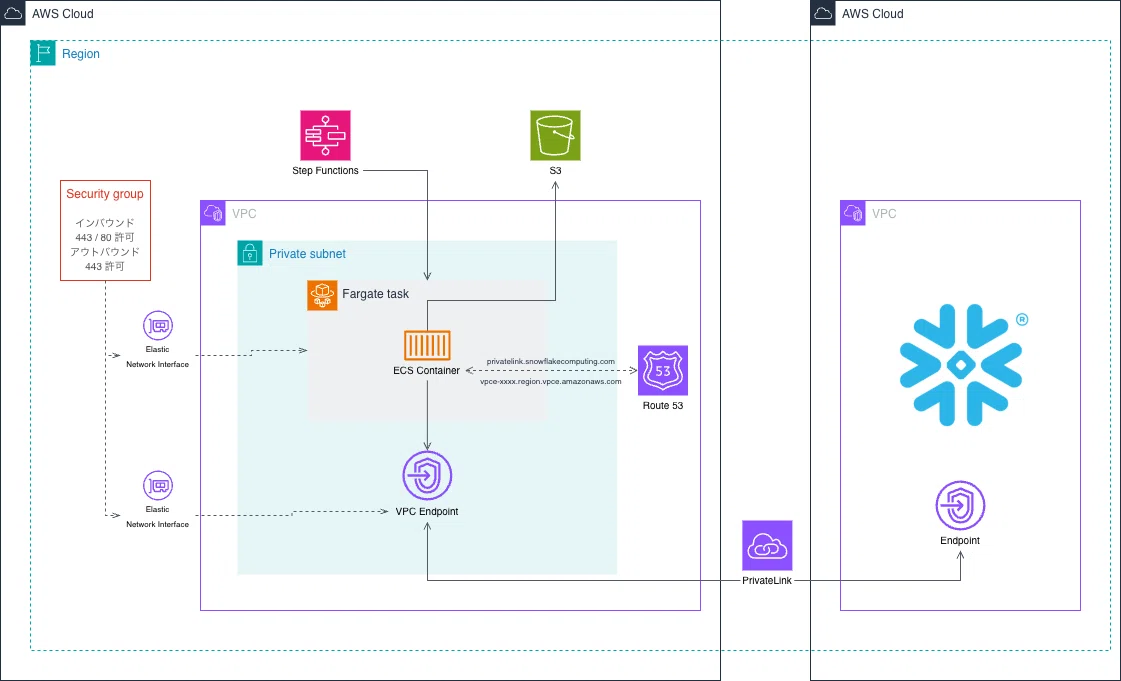Select the VPC Endpoint icon in Private subnet

click(427, 475)
